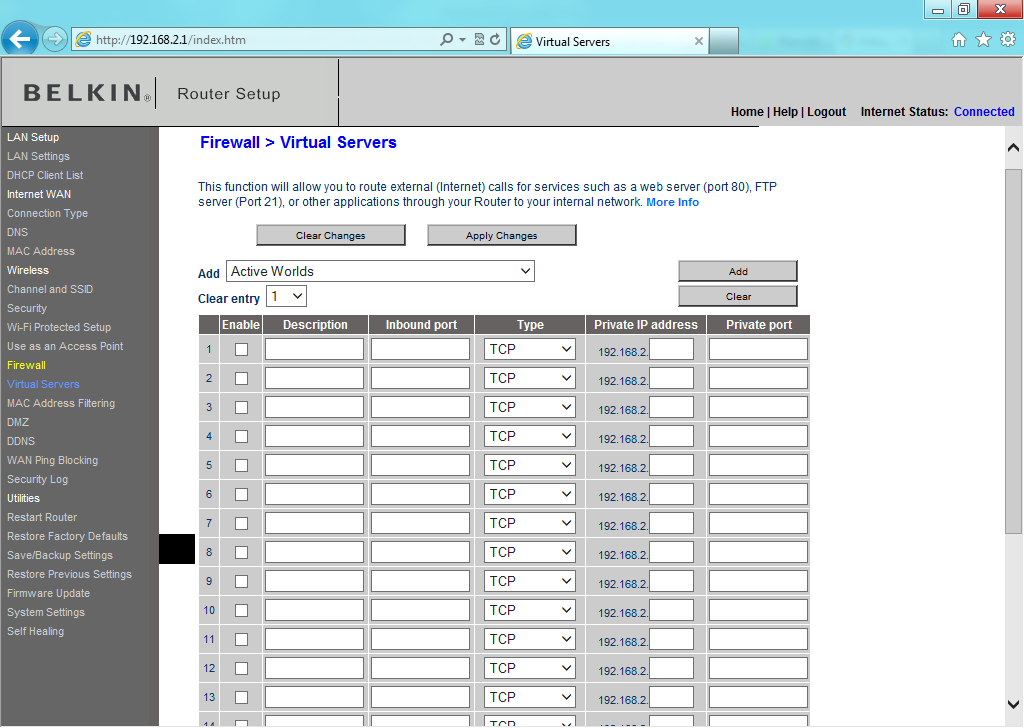Open MAC Address Filtering in sidebar
The width and height of the screenshot is (1024, 728).
tap(61, 404)
